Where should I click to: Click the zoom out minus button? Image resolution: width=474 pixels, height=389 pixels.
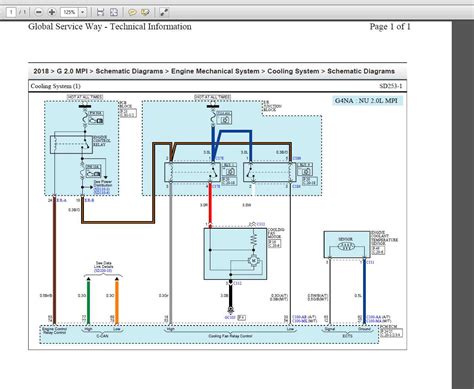point(39,12)
